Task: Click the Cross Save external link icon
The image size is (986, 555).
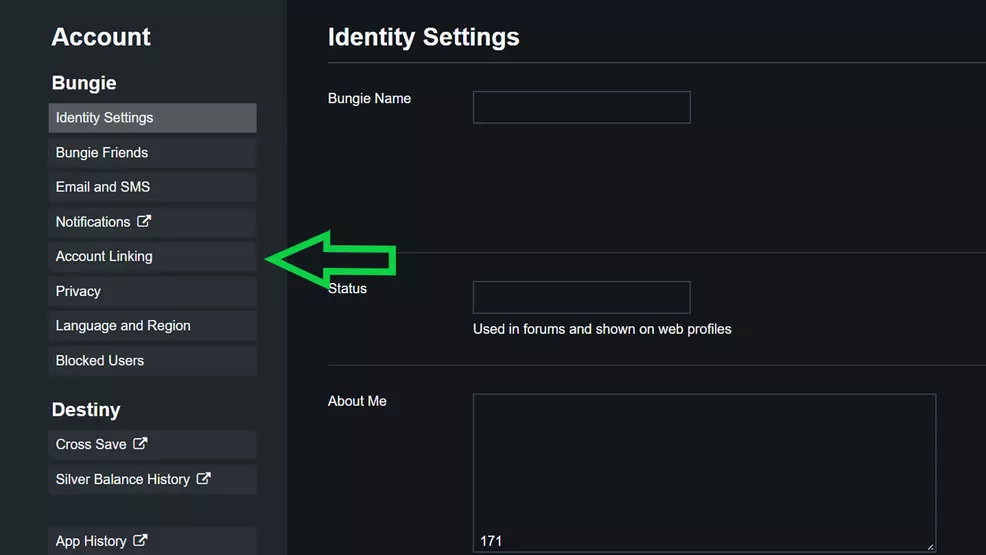Action: coord(140,443)
